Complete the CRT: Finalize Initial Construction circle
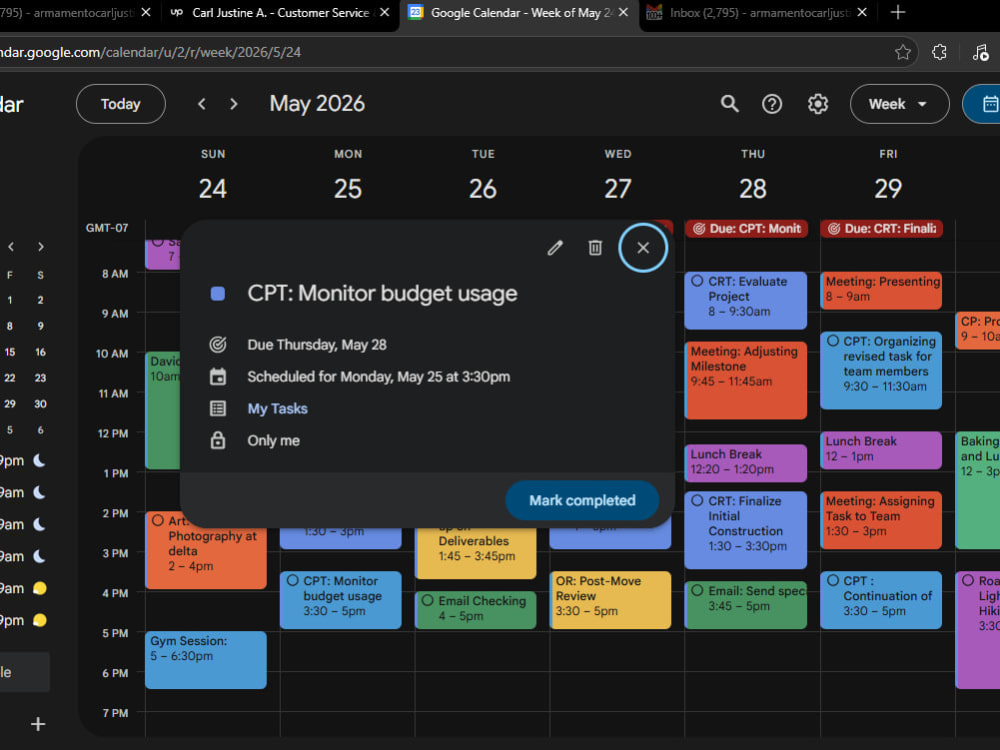 coord(697,501)
